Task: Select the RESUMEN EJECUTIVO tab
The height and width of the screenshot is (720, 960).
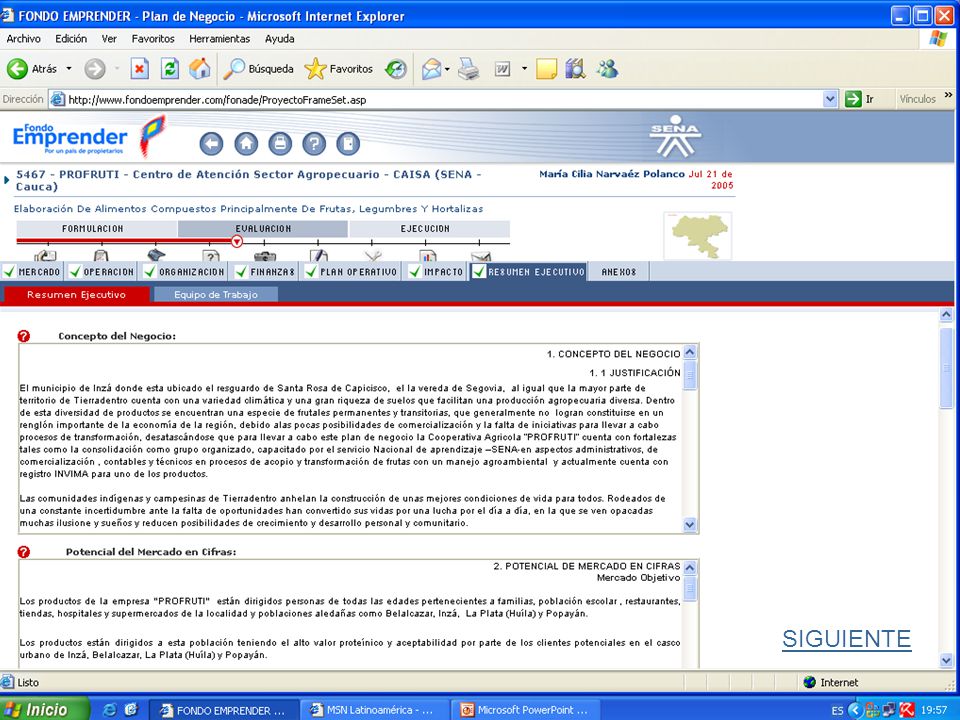Action: click(x=529, y=272)
